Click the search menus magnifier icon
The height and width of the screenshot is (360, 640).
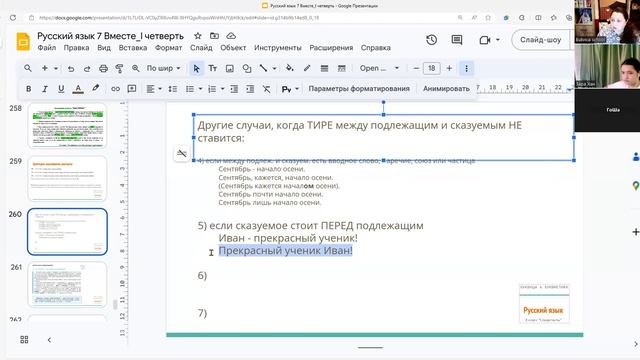[x=28, y=68]
